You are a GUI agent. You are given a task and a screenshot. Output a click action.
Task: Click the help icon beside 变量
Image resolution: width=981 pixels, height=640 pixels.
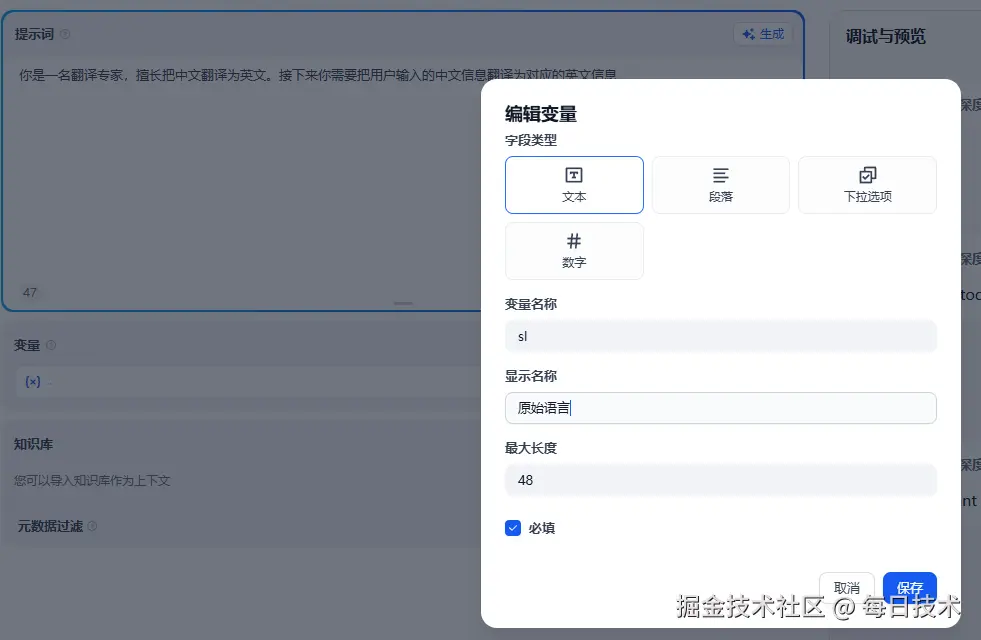pos(51,345)
